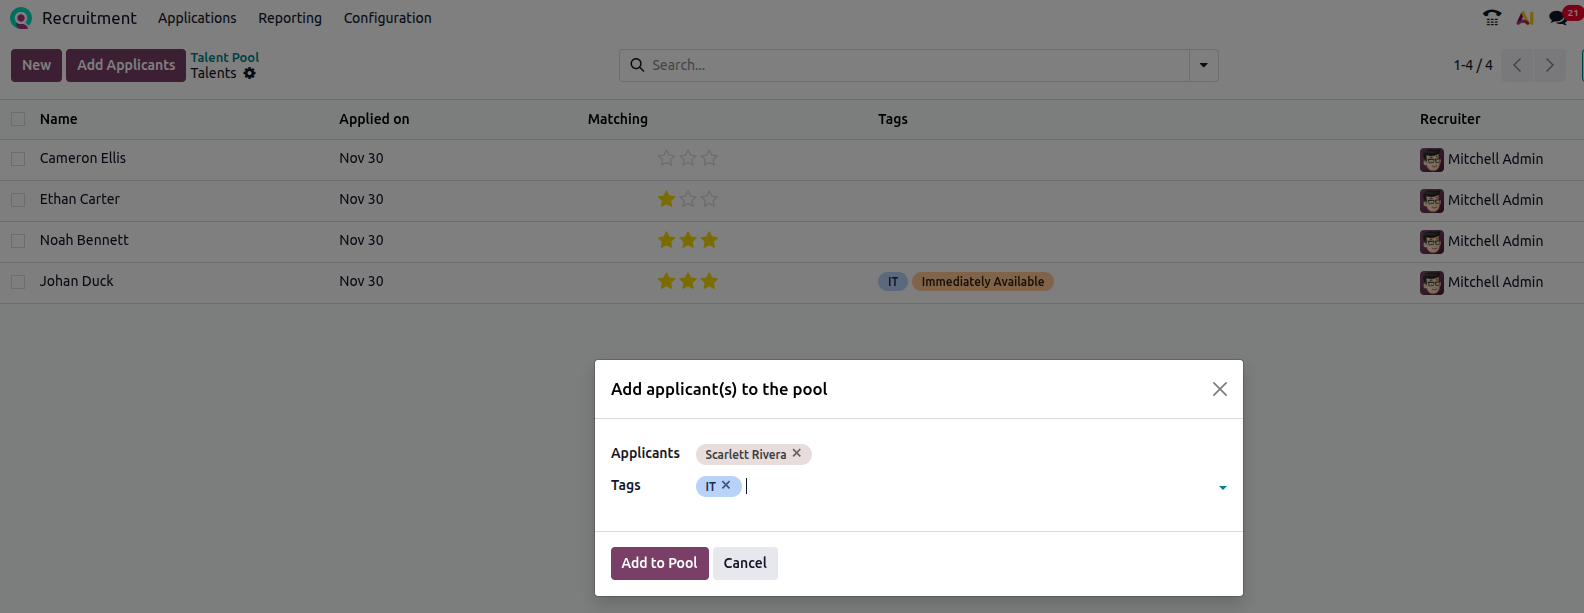Remove the IT tag chip
The image size is (1584, 613).
click(726, 485)
